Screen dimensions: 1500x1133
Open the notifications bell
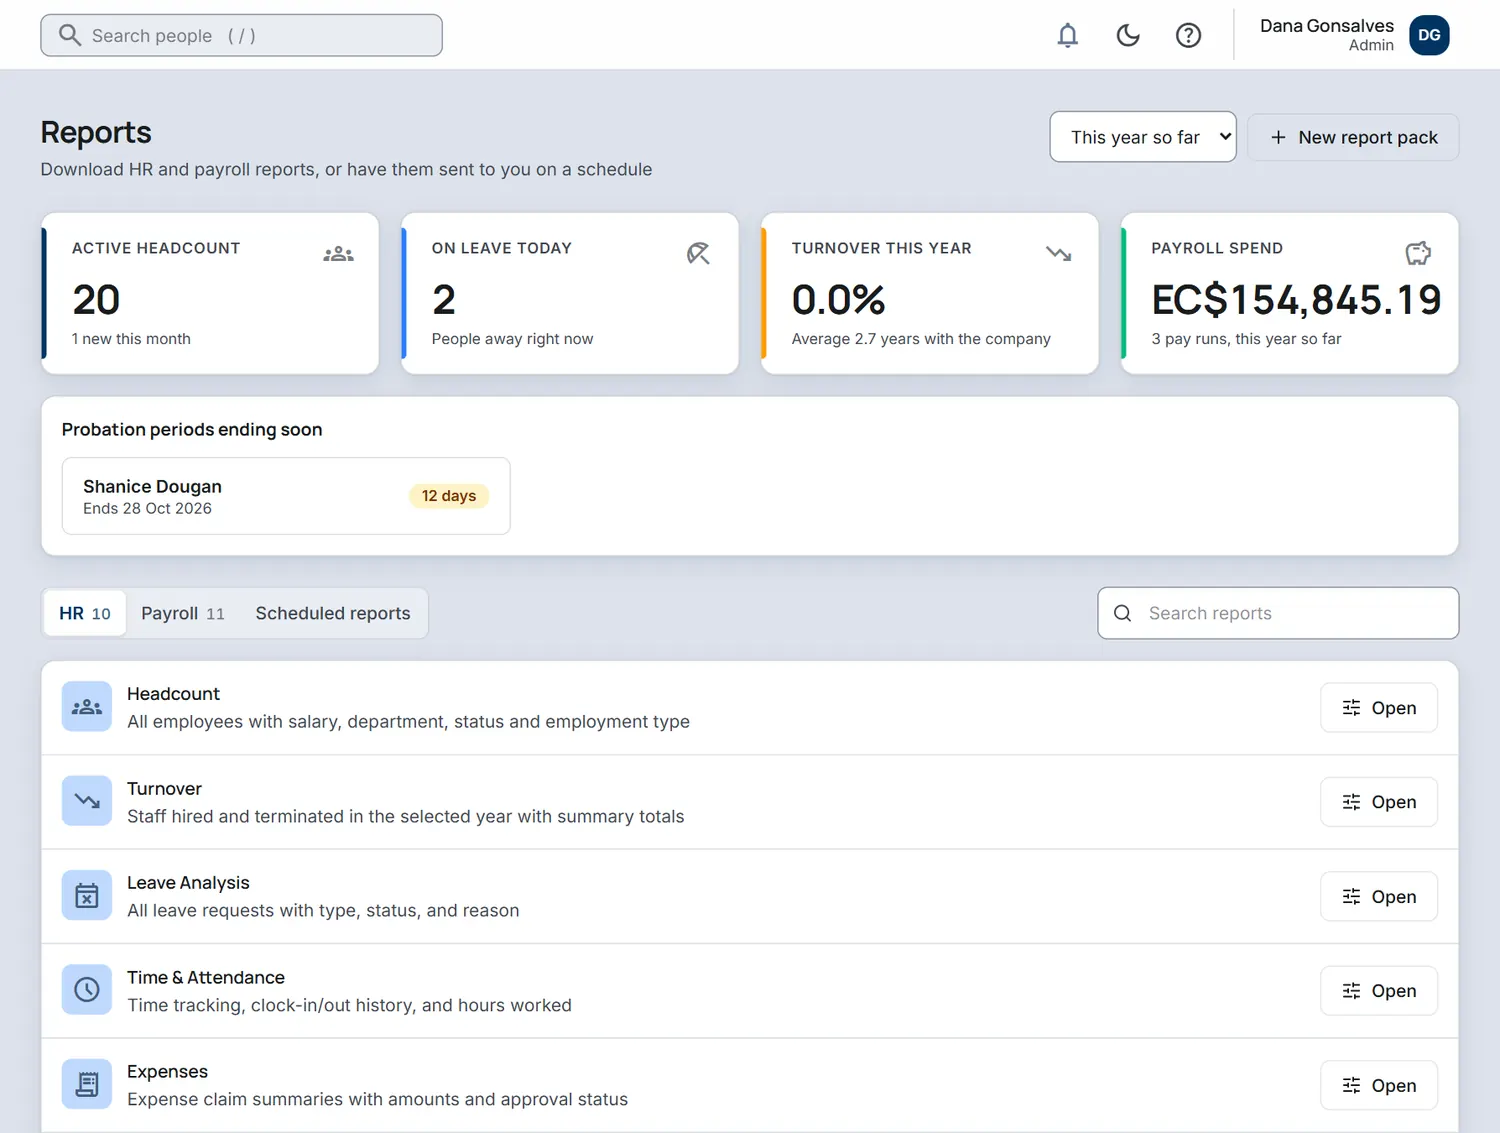1068,36
